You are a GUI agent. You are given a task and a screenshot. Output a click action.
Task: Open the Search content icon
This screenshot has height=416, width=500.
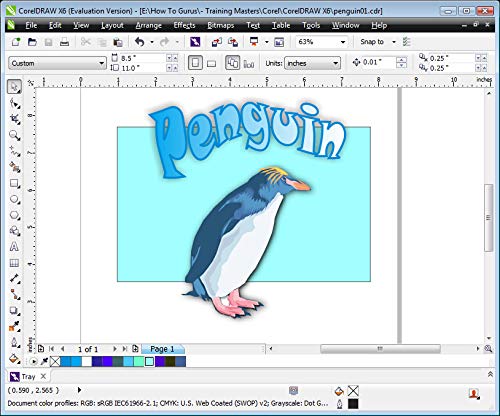195,42
